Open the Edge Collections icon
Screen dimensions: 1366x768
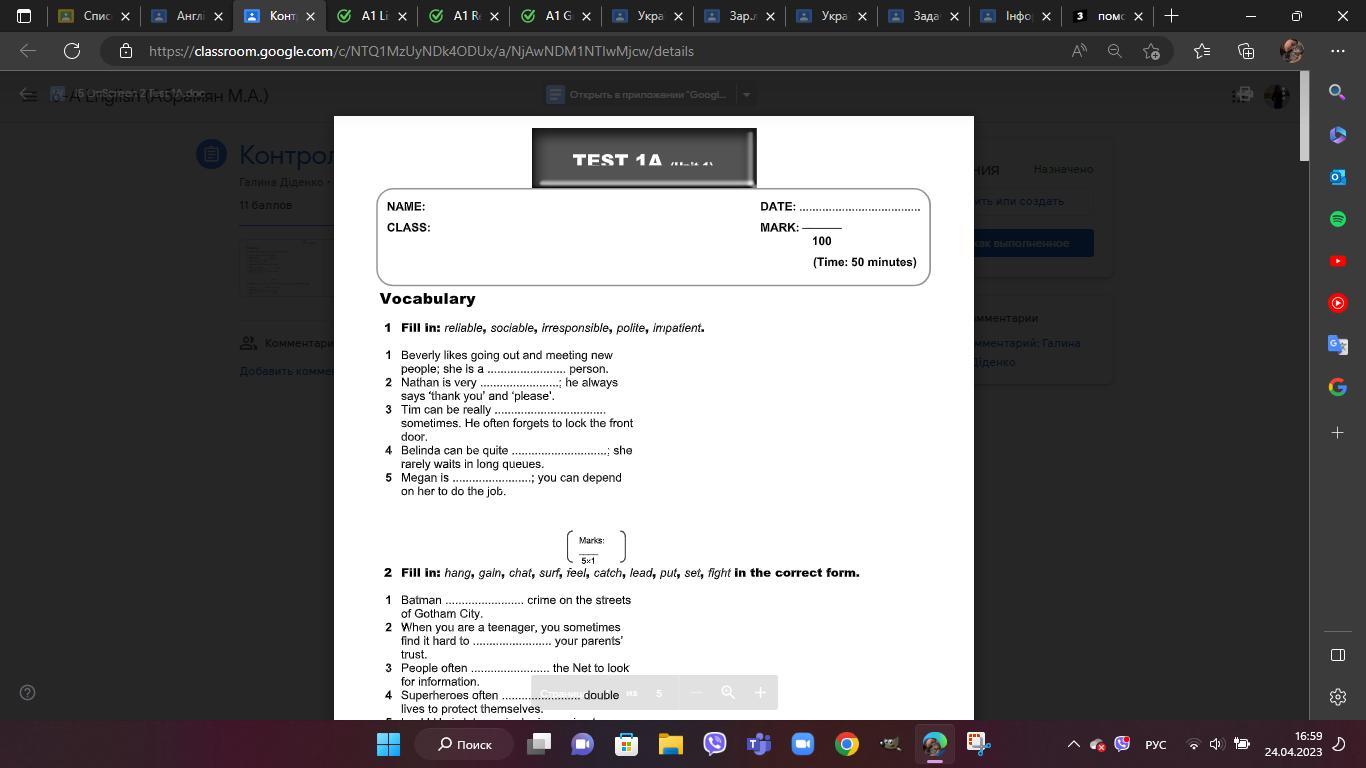[x=1246, y=51]
